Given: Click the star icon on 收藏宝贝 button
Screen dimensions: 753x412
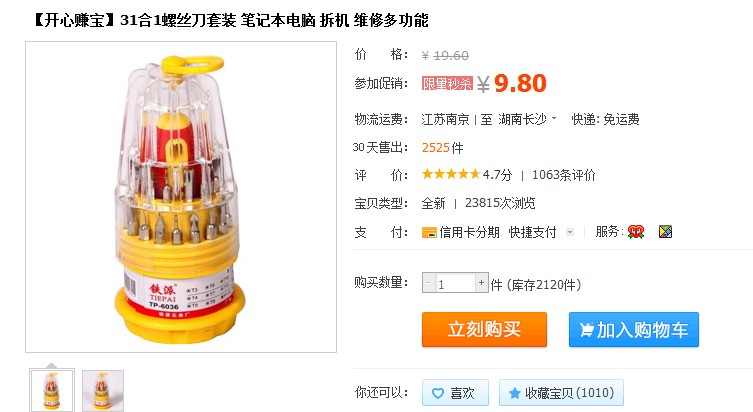Looking at the screenshot, I should coord(514,393).
